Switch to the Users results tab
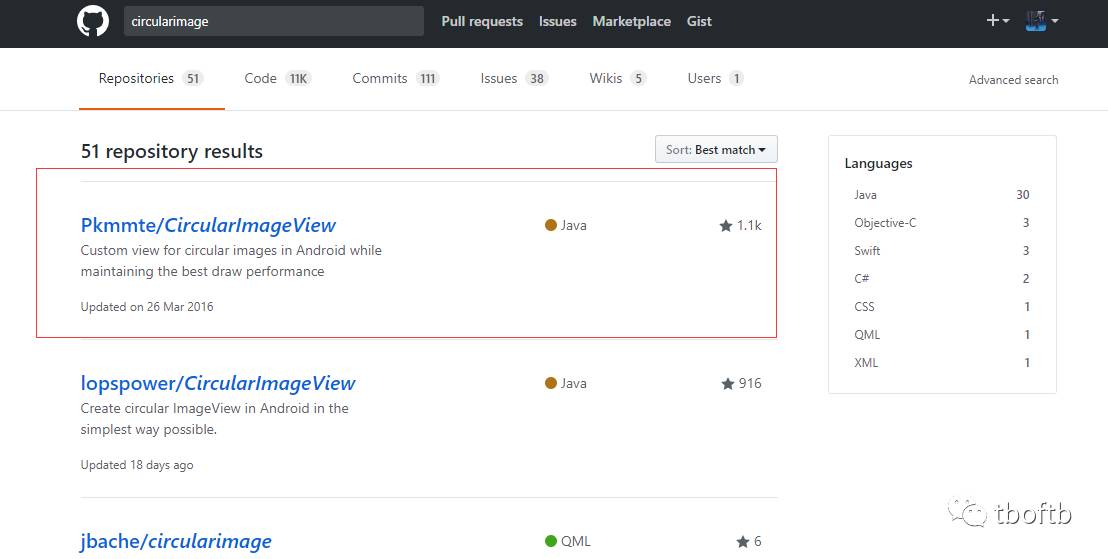Viewport: 1108px width, 559px height. (x=715, y=78)
